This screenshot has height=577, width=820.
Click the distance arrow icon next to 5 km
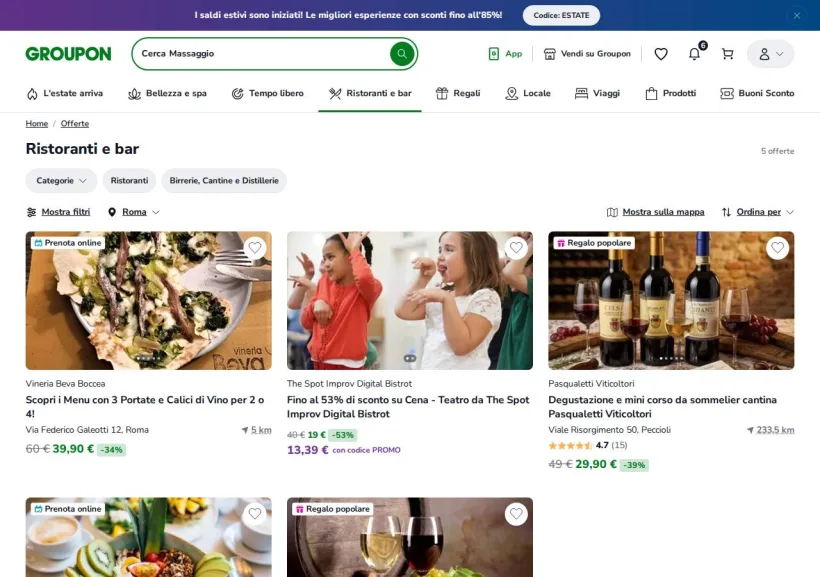coord(244,430)
